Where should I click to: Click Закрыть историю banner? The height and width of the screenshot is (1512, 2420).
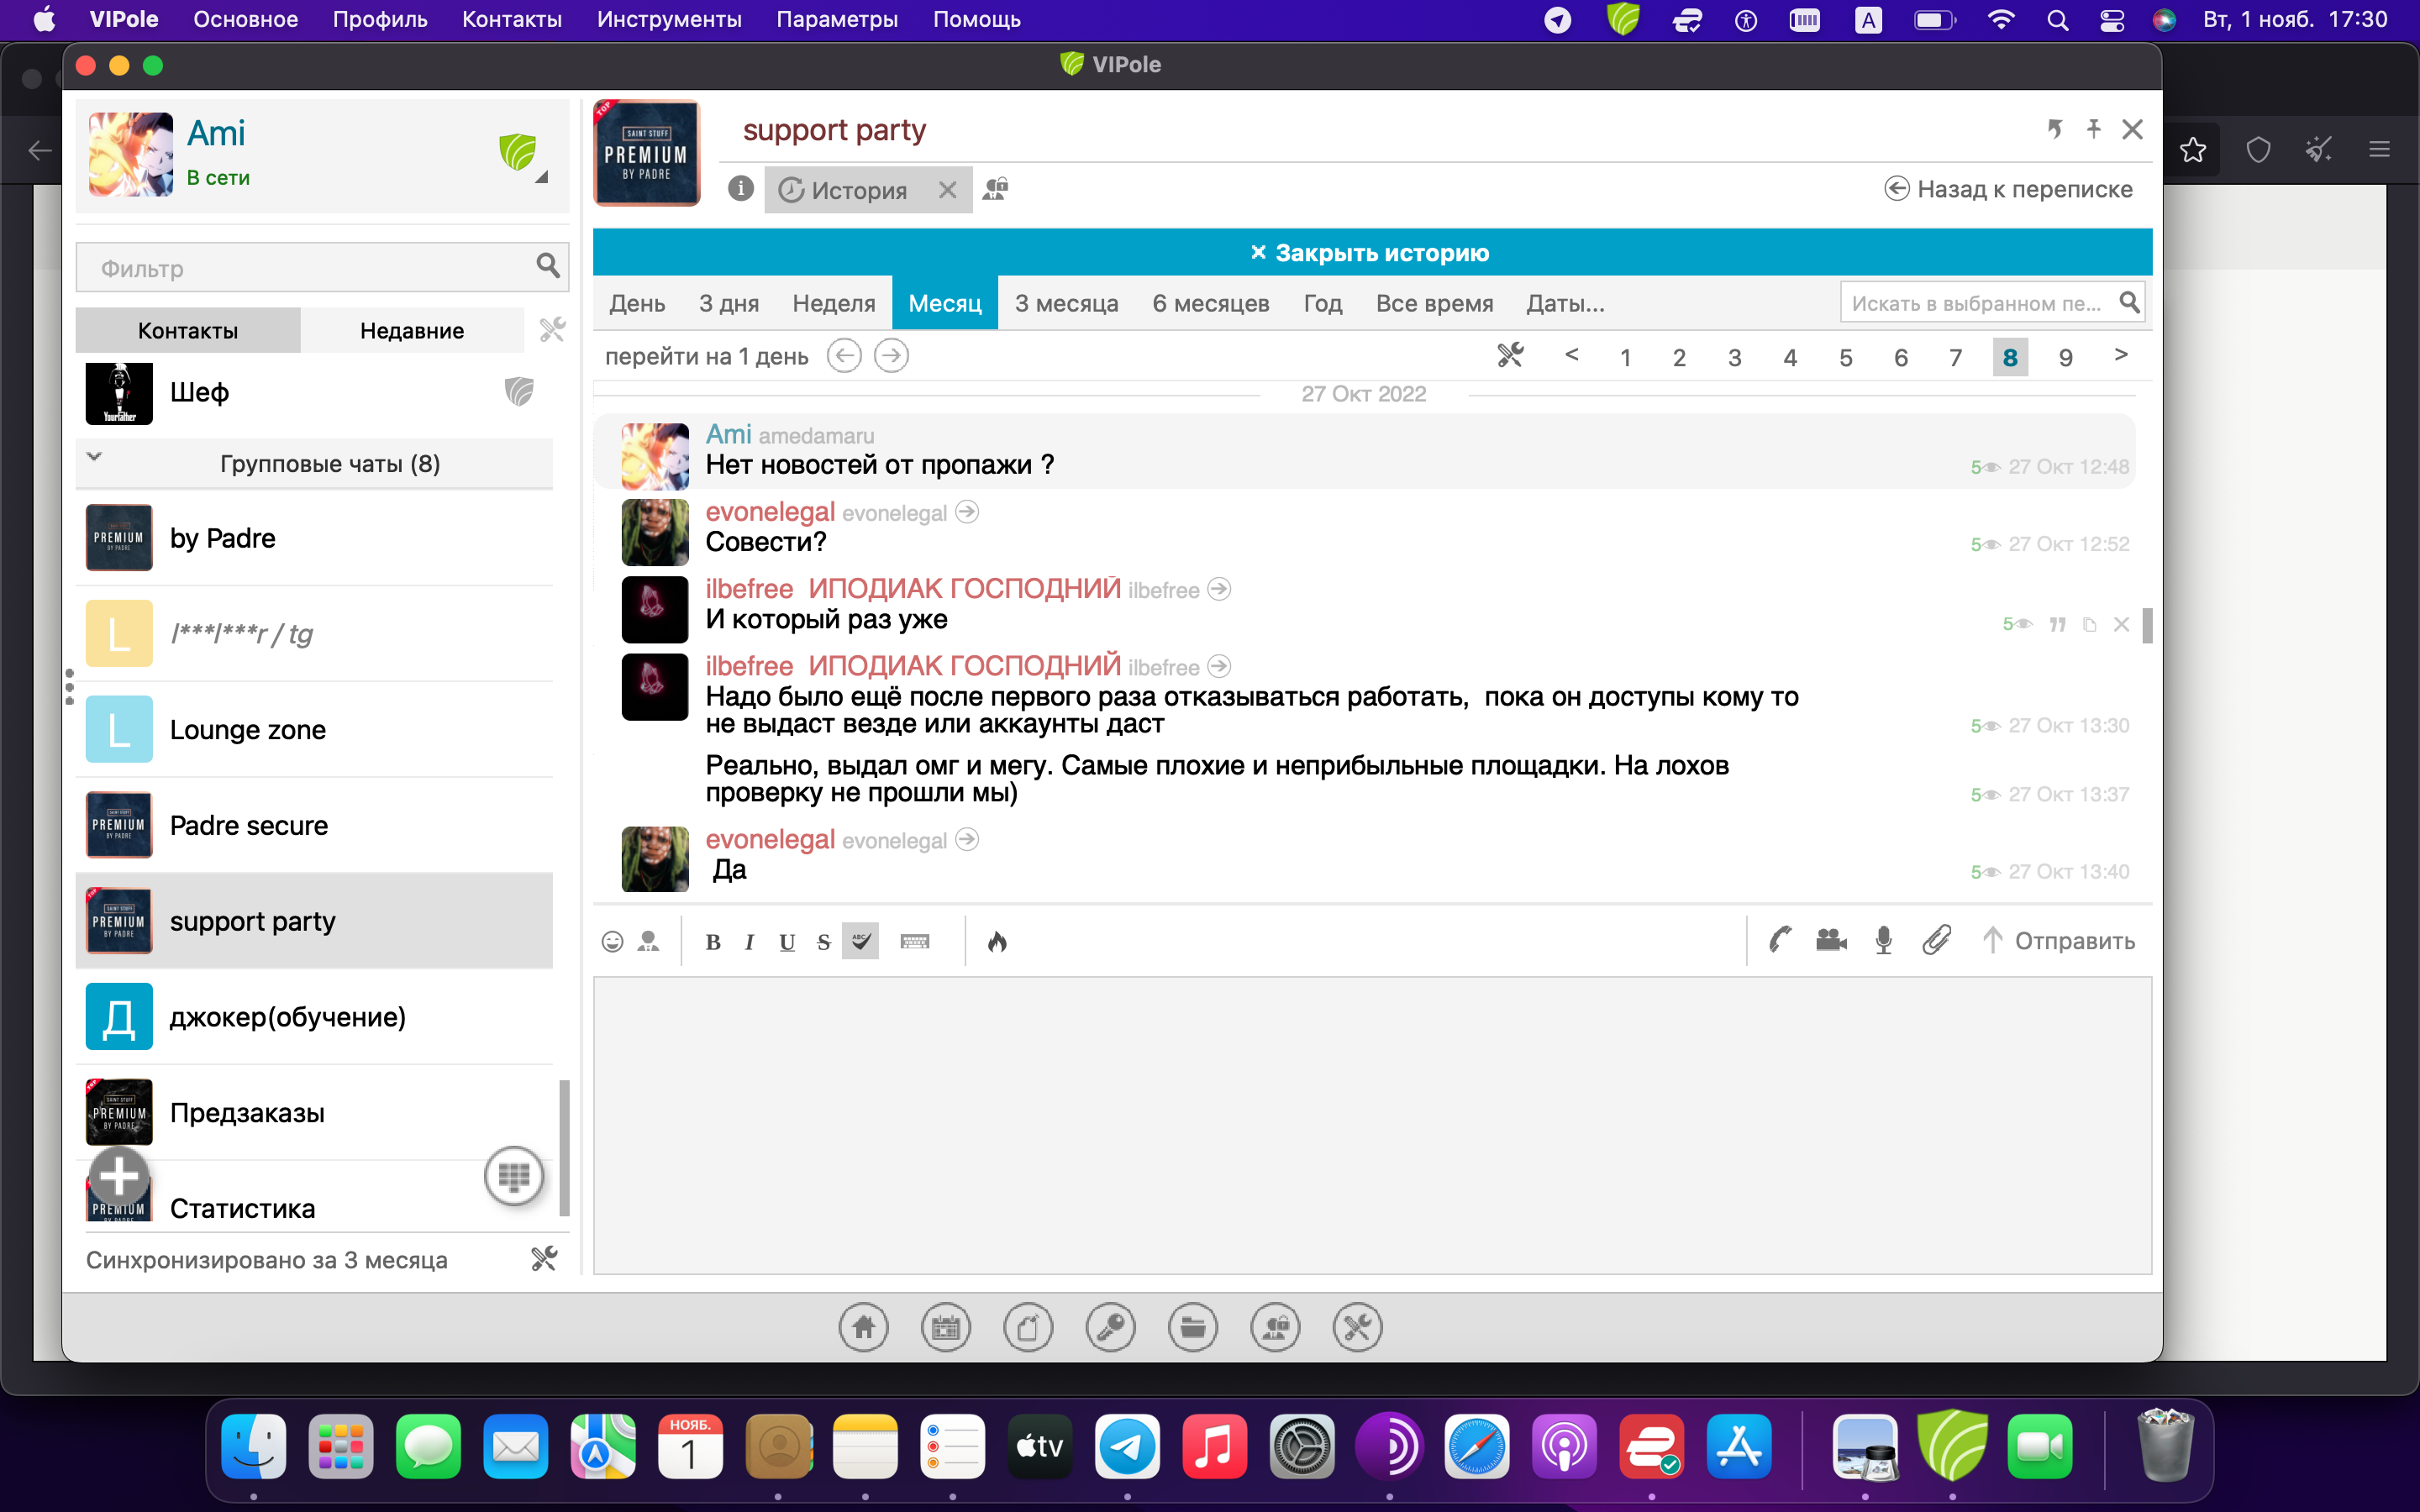click(1371, 252)
